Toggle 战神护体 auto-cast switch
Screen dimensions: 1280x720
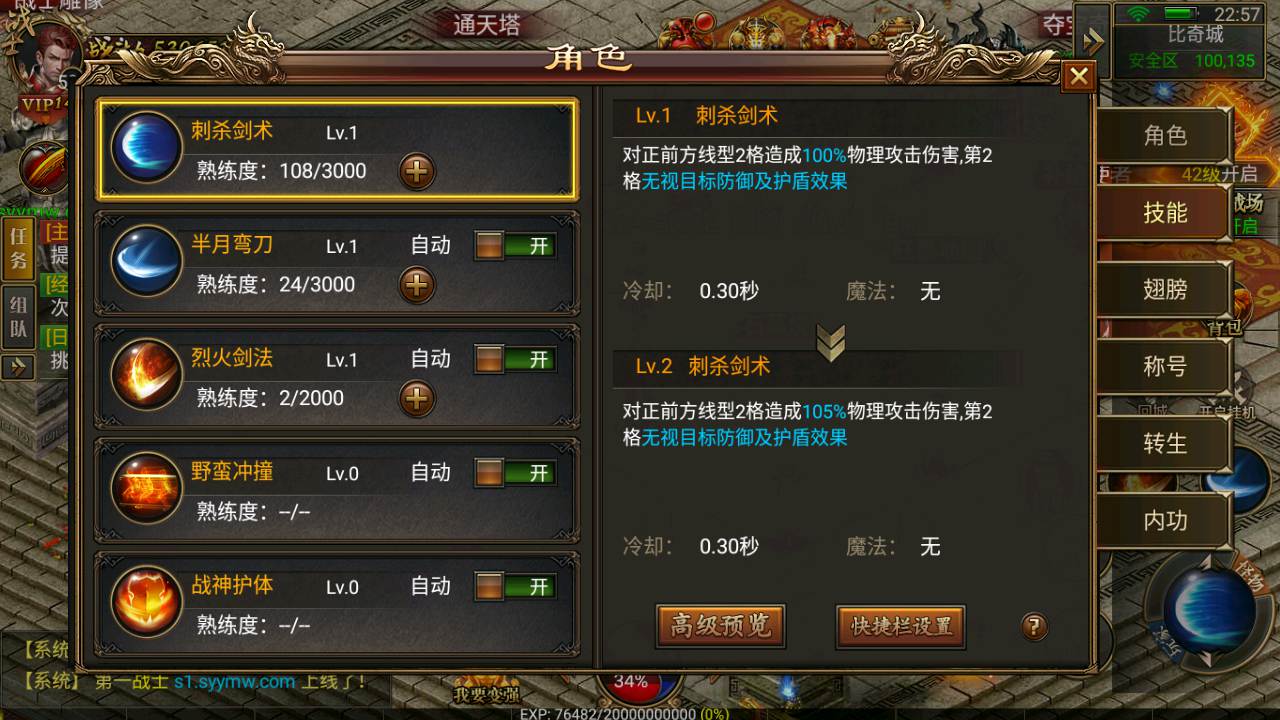[515, 586]
